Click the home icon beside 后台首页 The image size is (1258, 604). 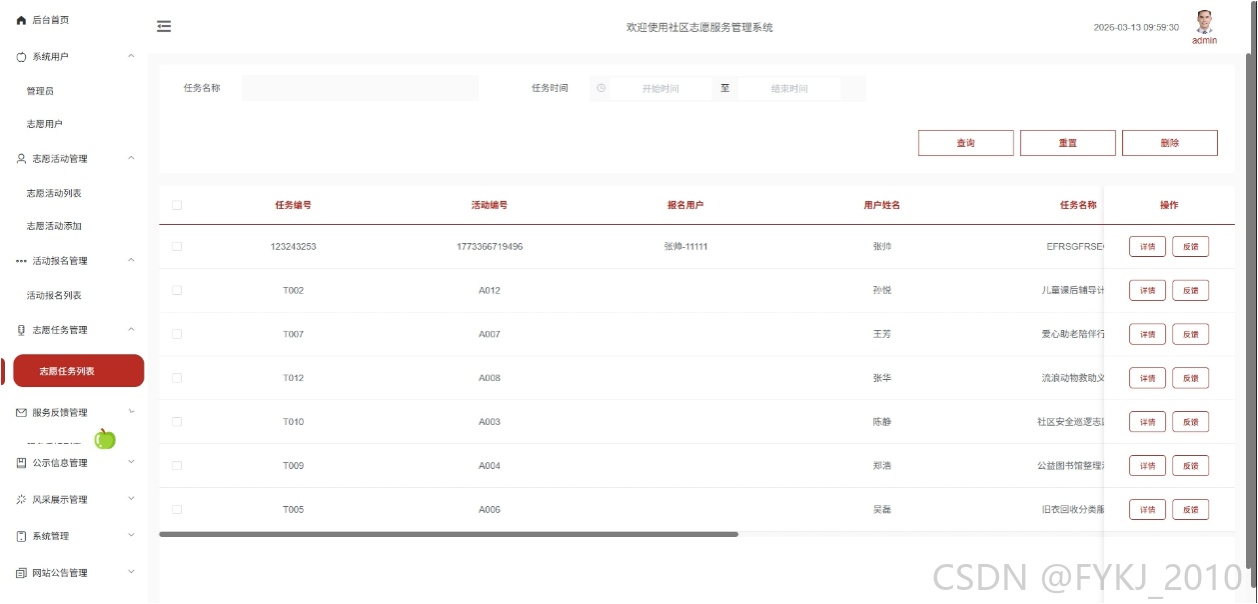[21, 20]
